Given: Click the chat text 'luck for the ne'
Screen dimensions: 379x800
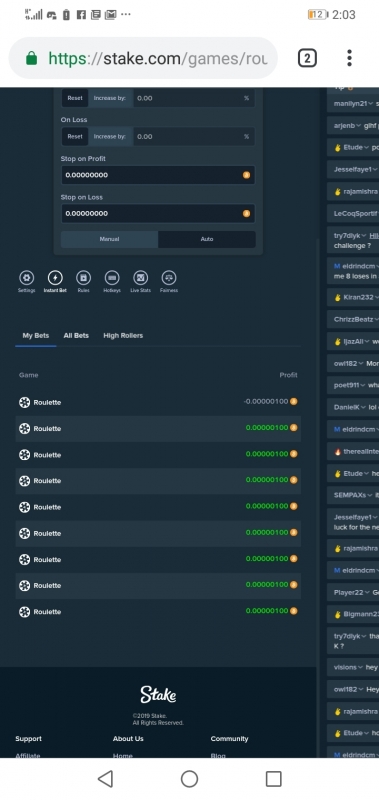Looking at the screenshot, I should (356, 528).
